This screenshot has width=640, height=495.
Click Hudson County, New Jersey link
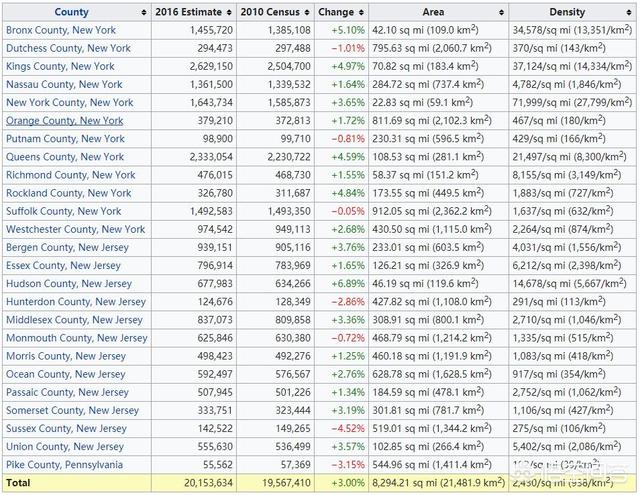[69, 283]
